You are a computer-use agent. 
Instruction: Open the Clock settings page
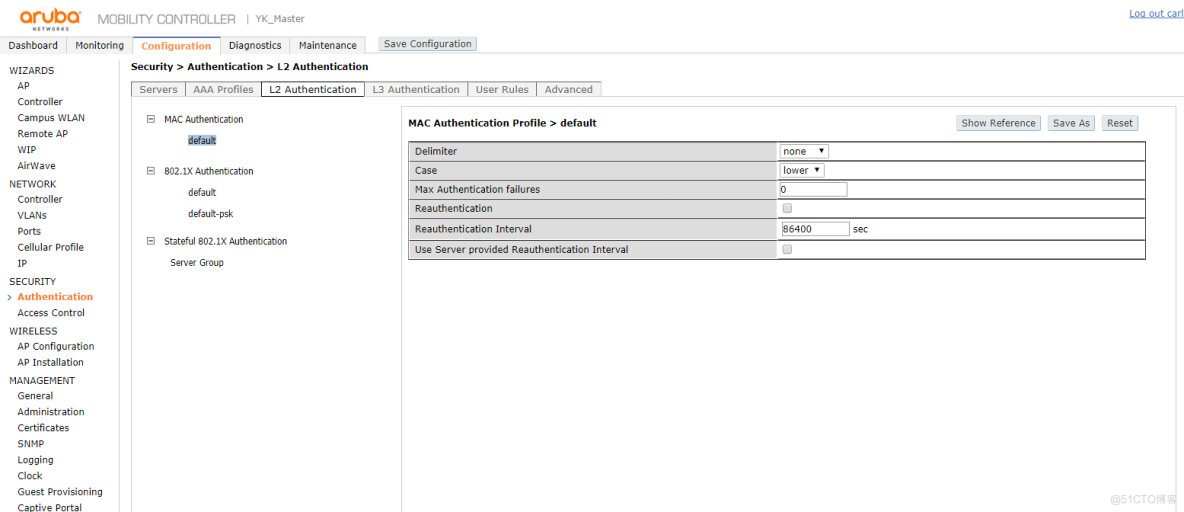coord(30,476)
